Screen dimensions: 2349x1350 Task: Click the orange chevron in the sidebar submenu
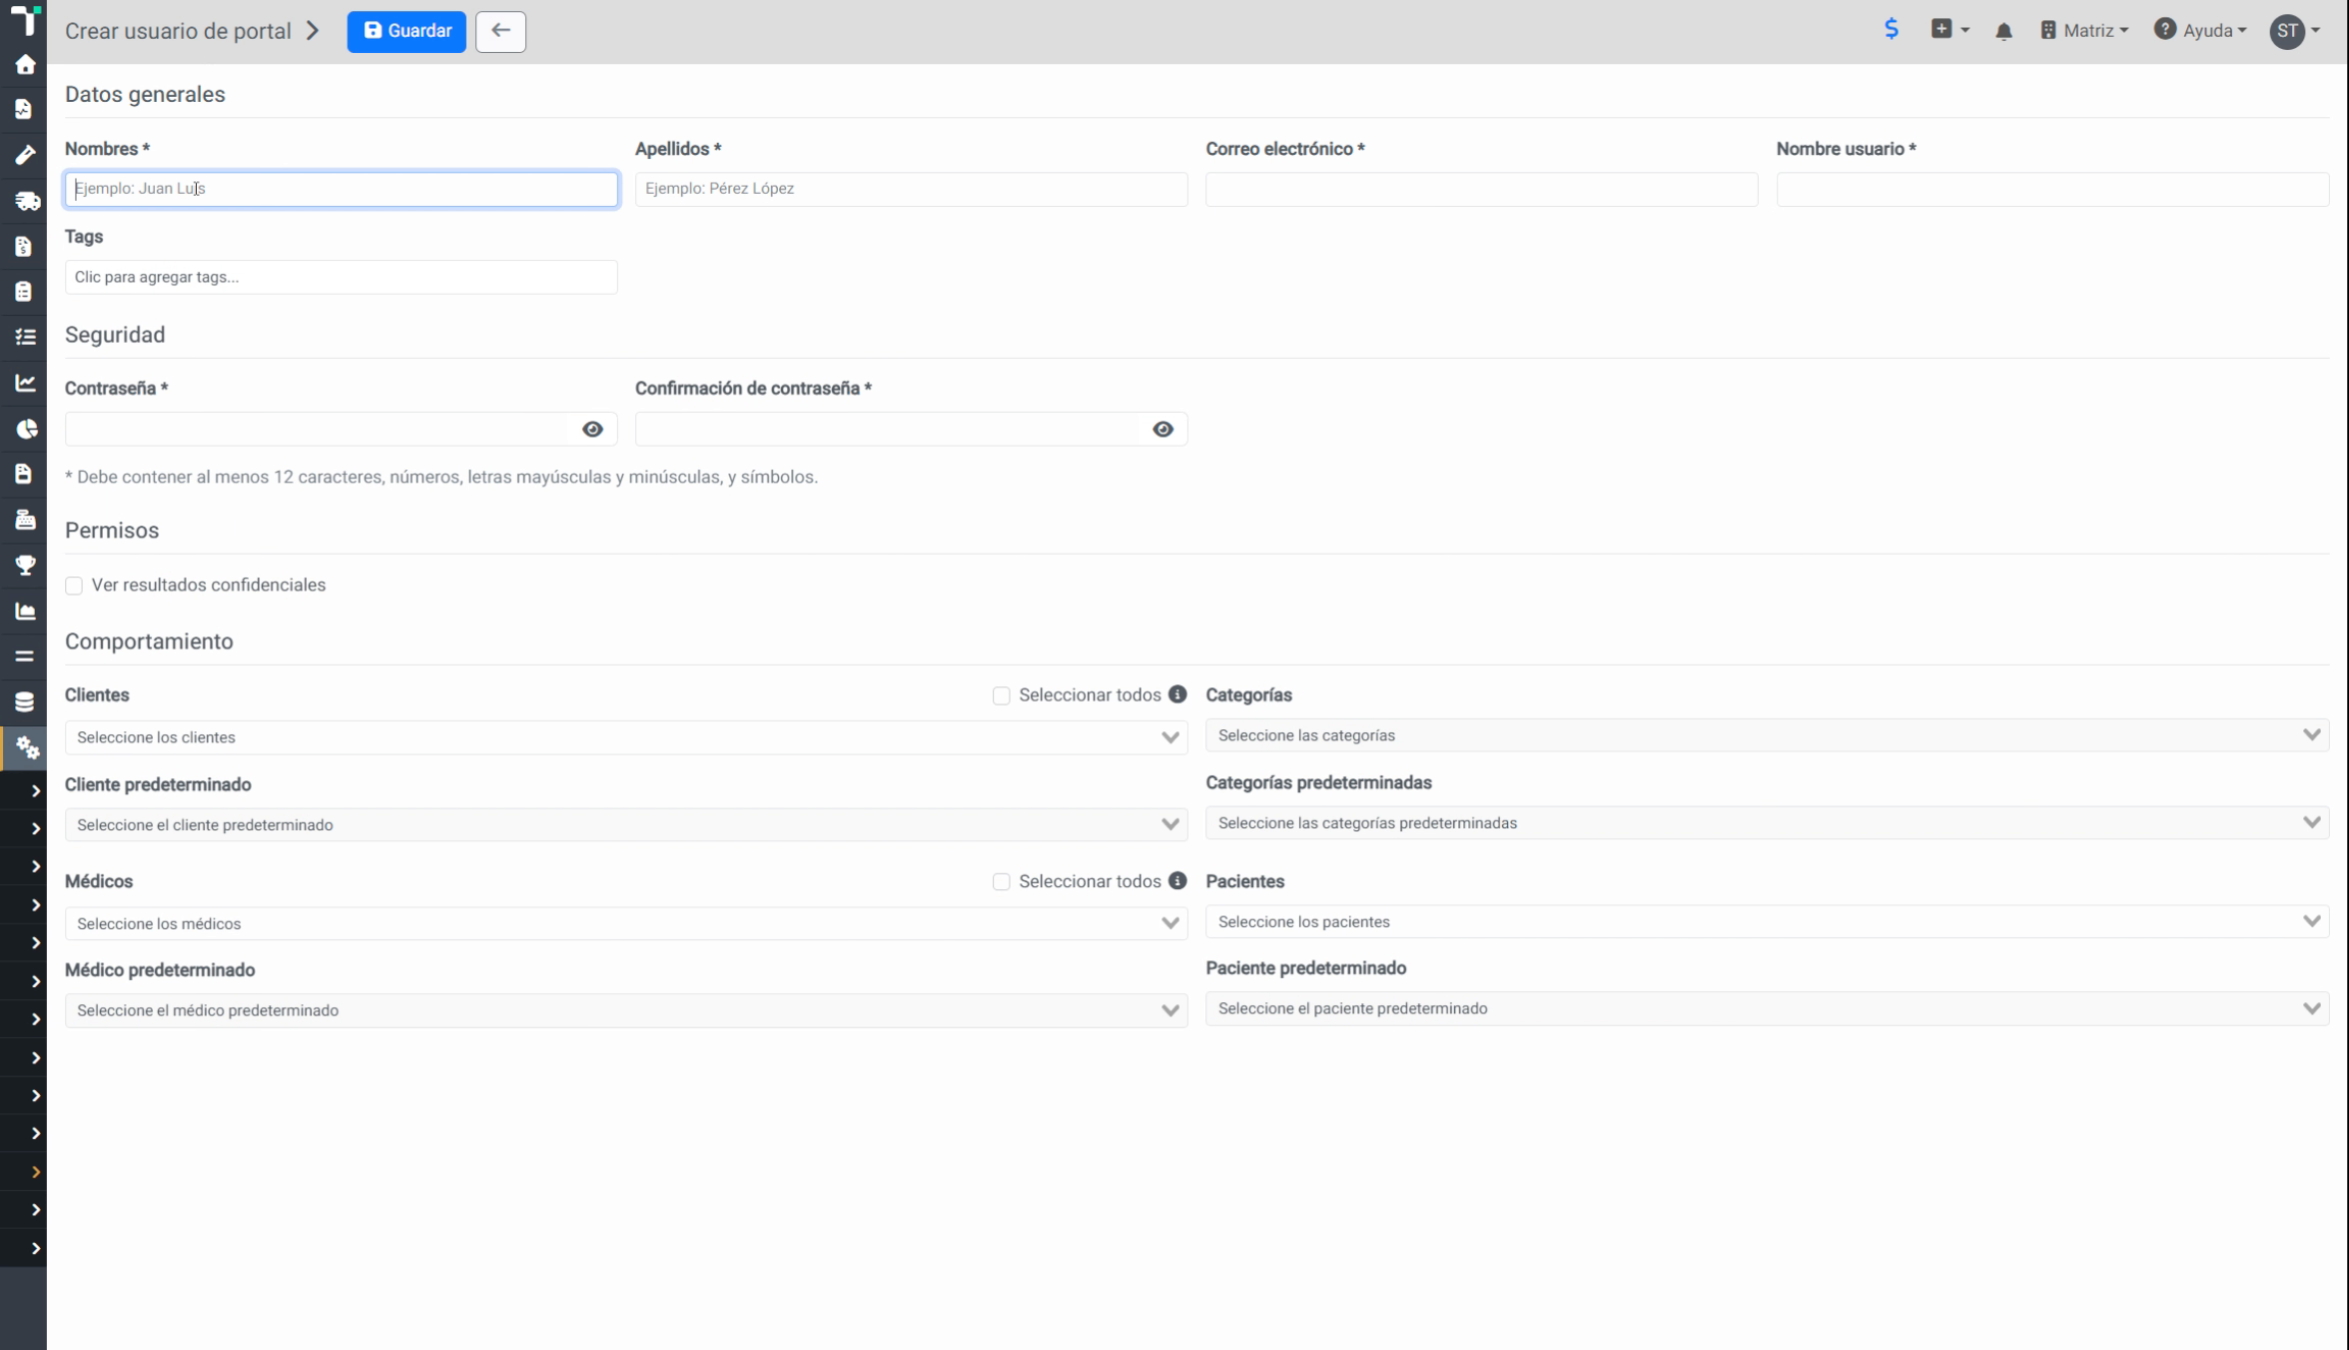pos(35,1171)
